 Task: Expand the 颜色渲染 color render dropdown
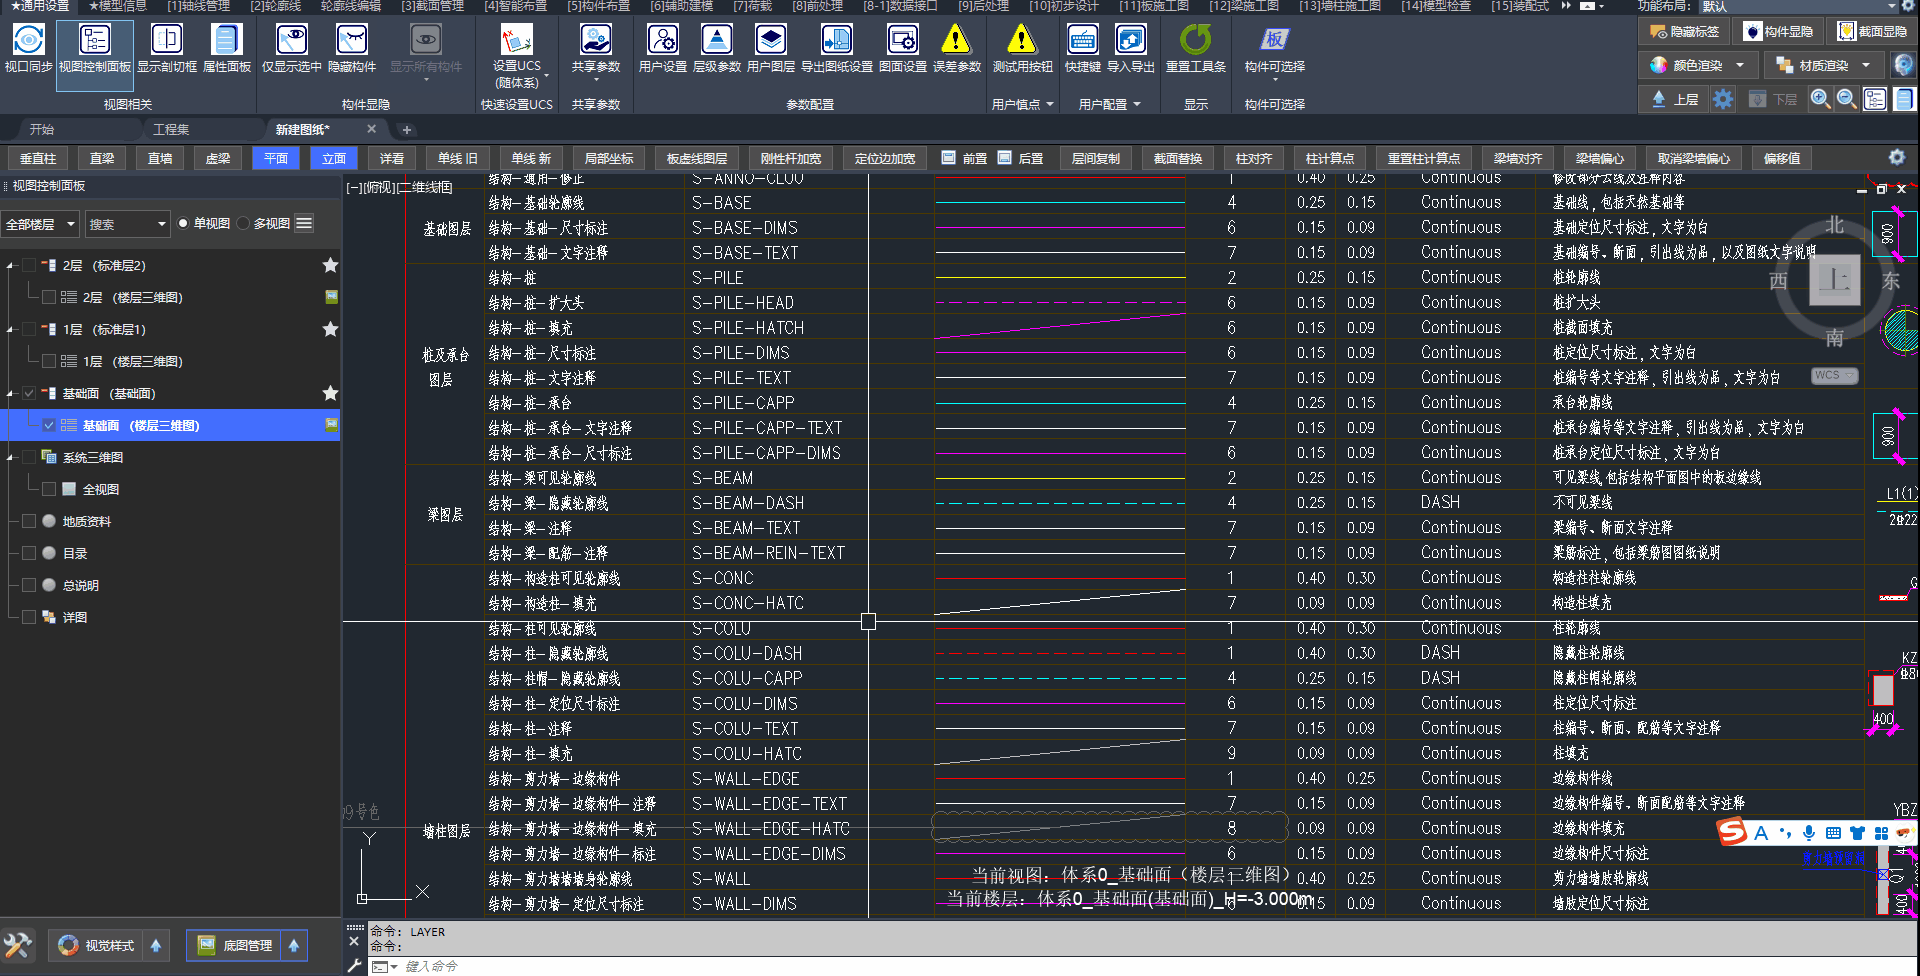point(1739,65)
